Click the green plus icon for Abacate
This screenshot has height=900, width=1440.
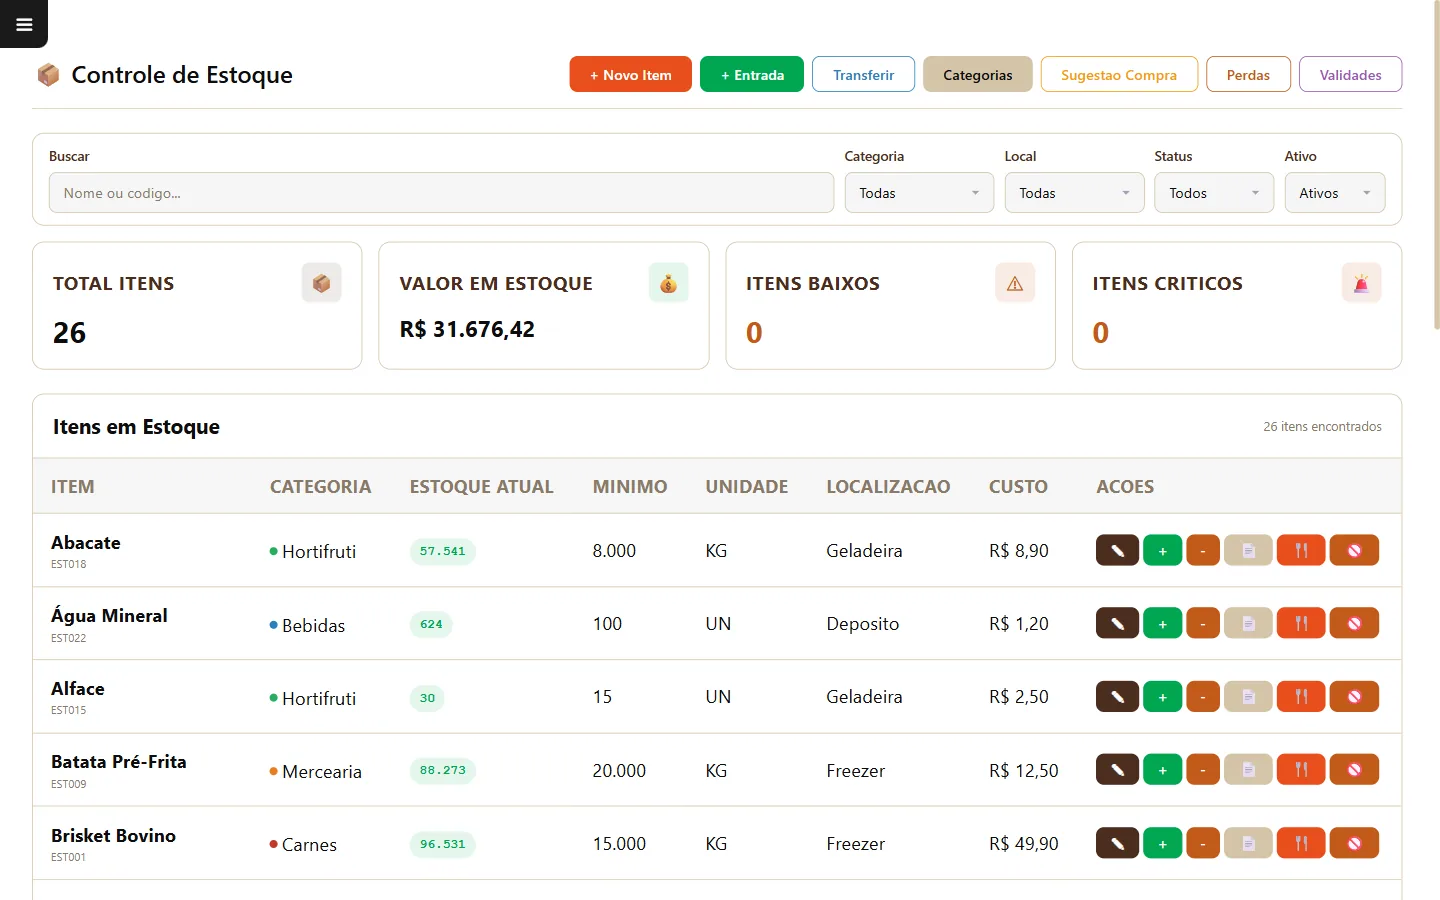1162,550
